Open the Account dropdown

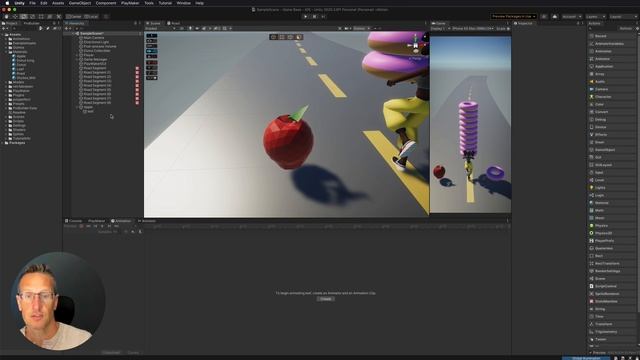pyautogui.click(x=571, y=17)
